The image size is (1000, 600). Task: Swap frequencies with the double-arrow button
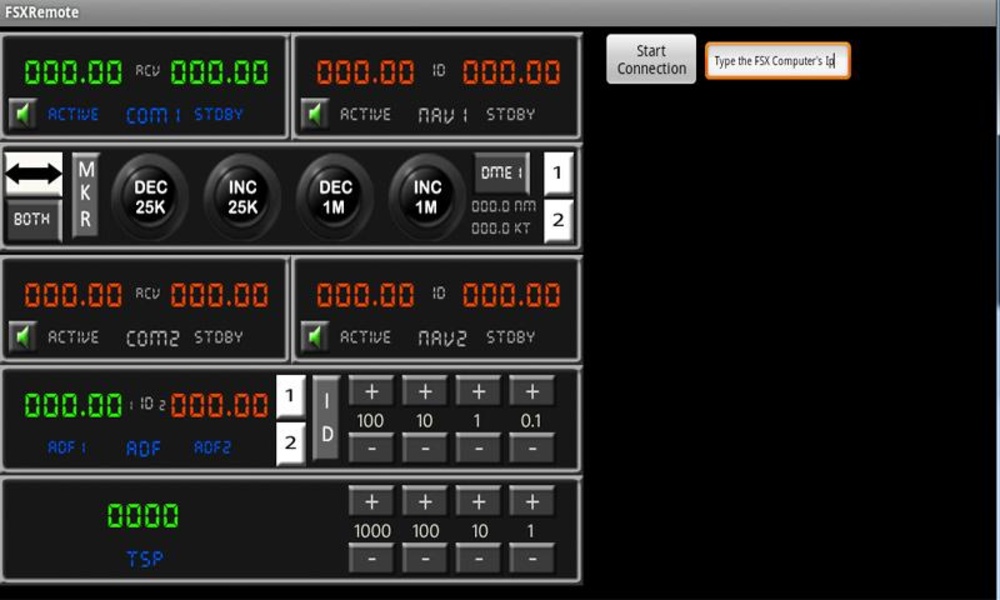34,173
